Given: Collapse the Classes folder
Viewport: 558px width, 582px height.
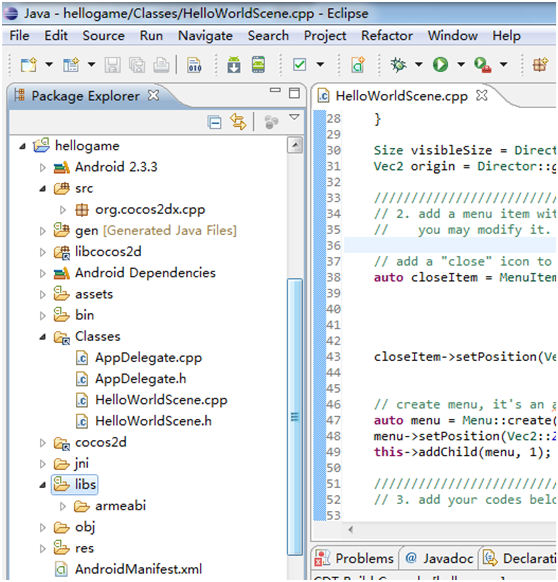Looking at the screenshot, I should (43, 337).
